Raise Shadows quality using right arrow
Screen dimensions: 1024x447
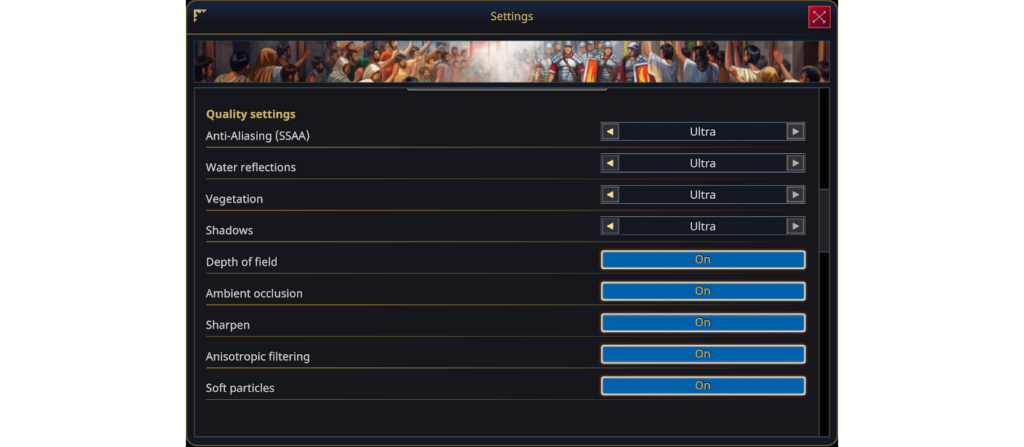[x=795, y=226]
